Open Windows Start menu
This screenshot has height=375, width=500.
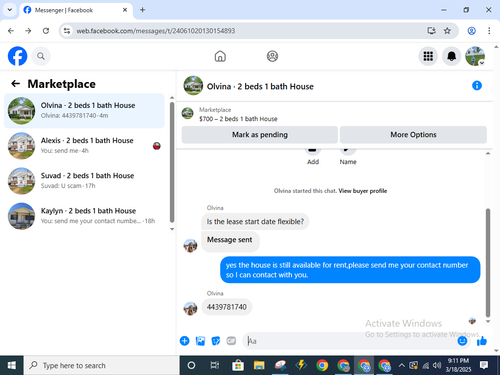tap(12, 365)
